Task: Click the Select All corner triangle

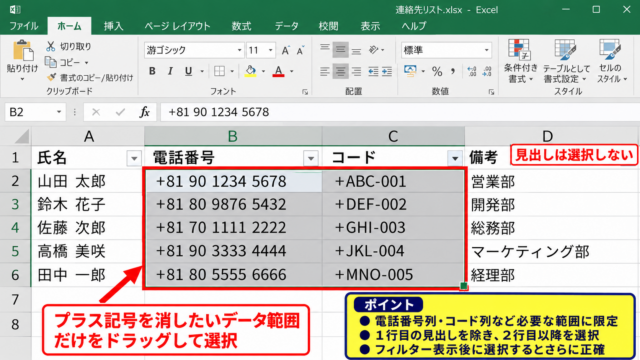Action: click(x=21, y=136)
